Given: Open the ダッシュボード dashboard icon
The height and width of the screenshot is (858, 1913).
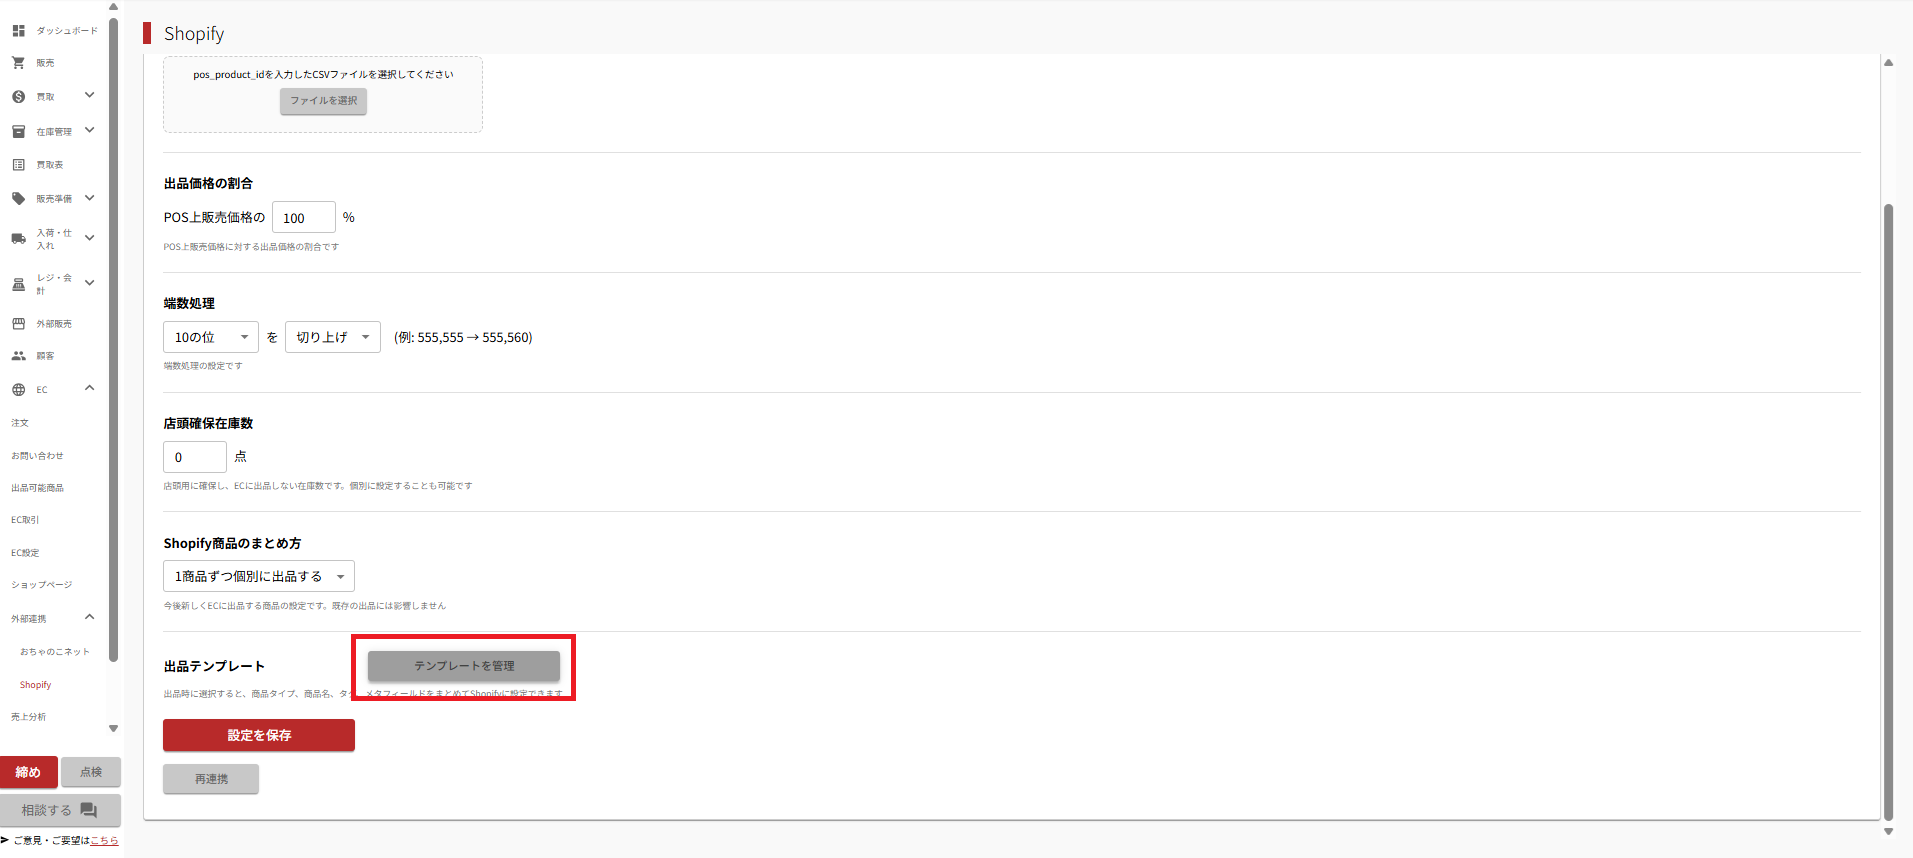Looking at the screenshot, I should click(18, 31).
